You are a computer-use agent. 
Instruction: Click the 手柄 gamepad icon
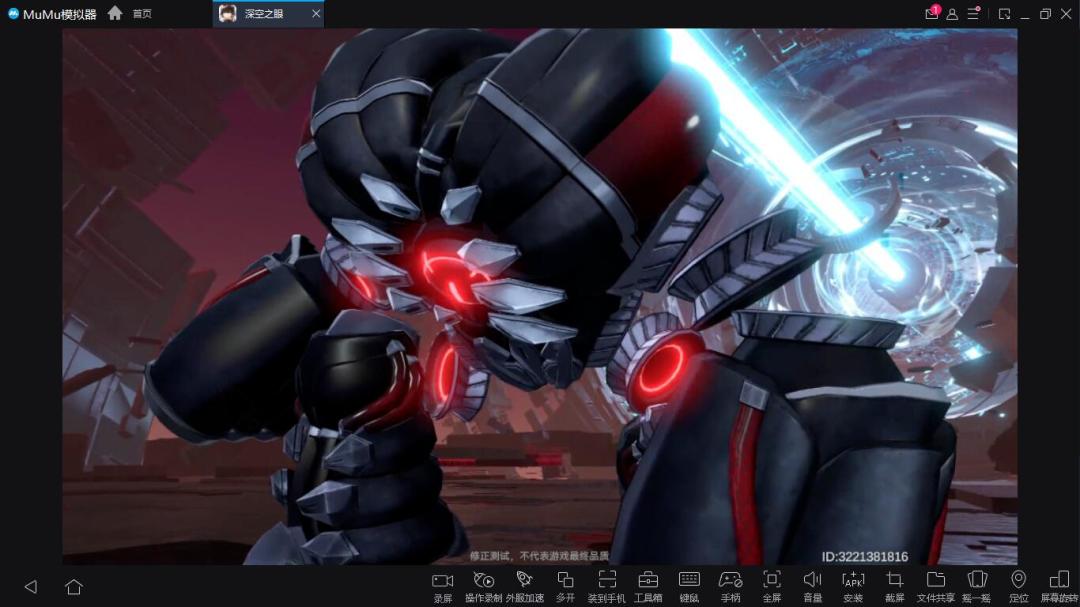[730, 586]
